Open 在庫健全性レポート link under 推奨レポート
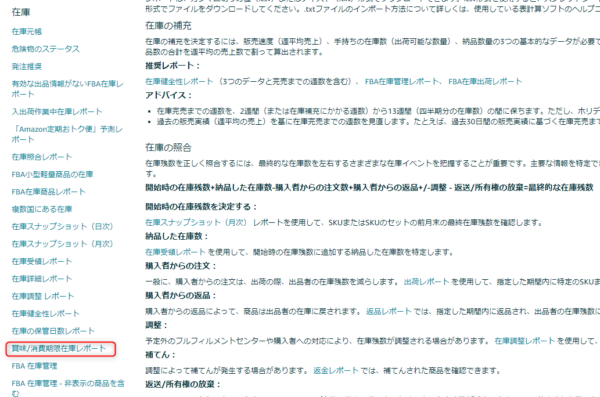600x397 pixels. [x=179, y=82]
